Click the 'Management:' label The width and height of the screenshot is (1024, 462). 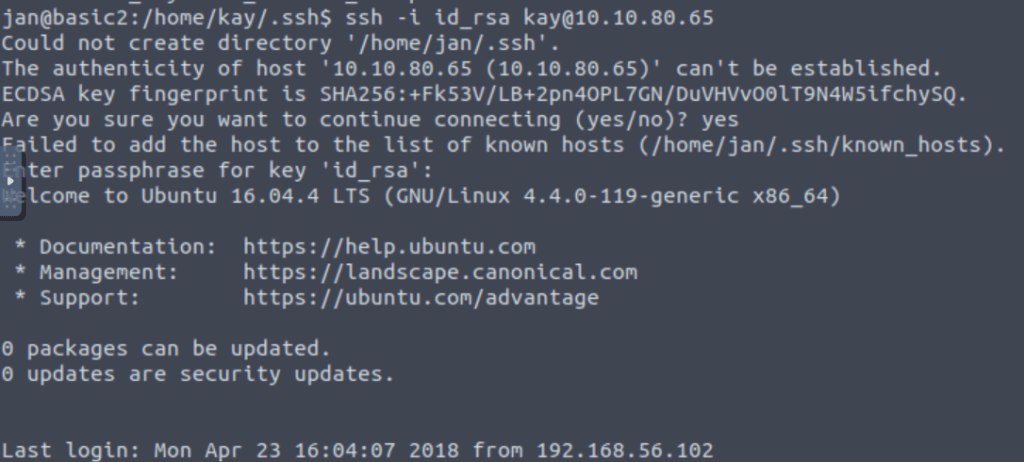coord(102,272)
